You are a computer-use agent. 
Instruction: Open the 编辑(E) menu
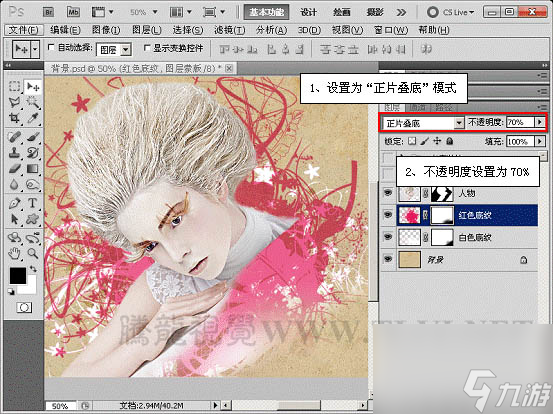click(x=65, y=30)
